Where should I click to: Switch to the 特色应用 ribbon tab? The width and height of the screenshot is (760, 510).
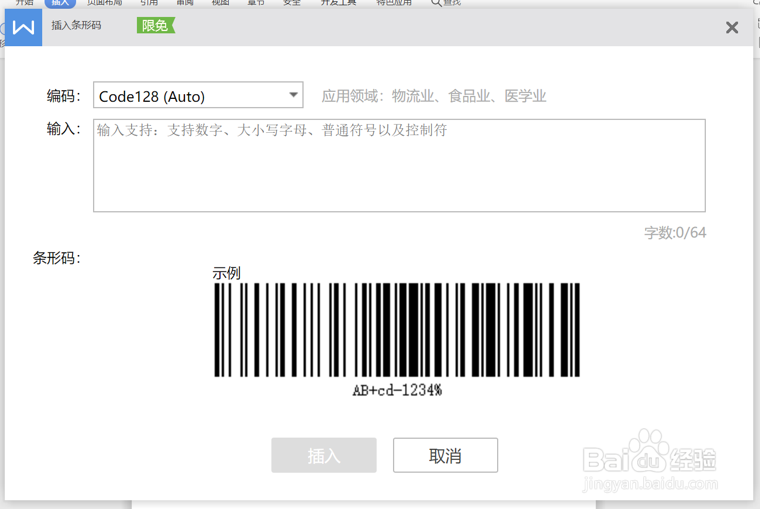coord(394,2)
